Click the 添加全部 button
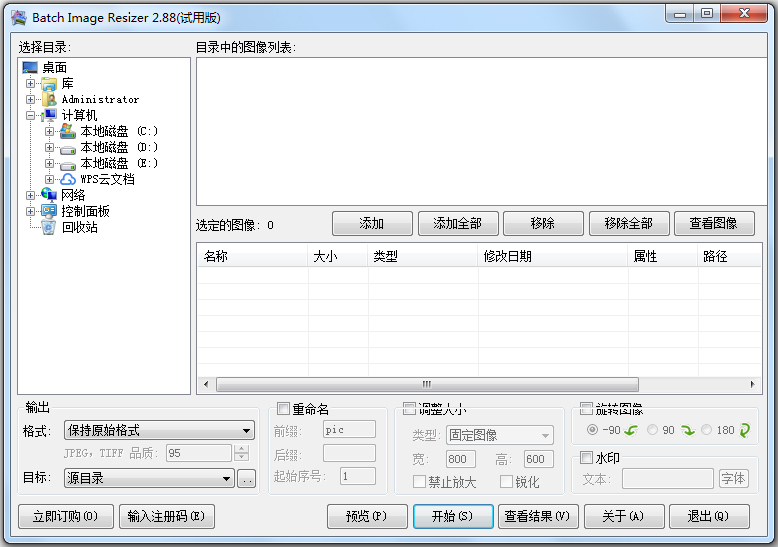The height and width of the screenshot is (547, 778). pyautogui.click(x=458, y=223)
